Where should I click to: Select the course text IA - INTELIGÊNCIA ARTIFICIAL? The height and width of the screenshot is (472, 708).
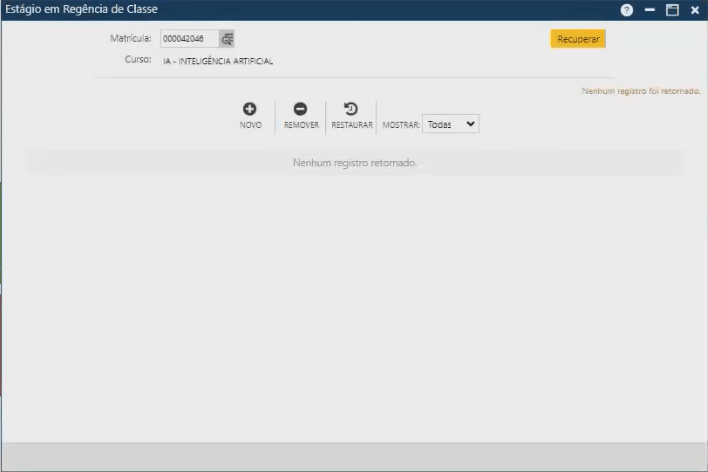tap(218, 61)
